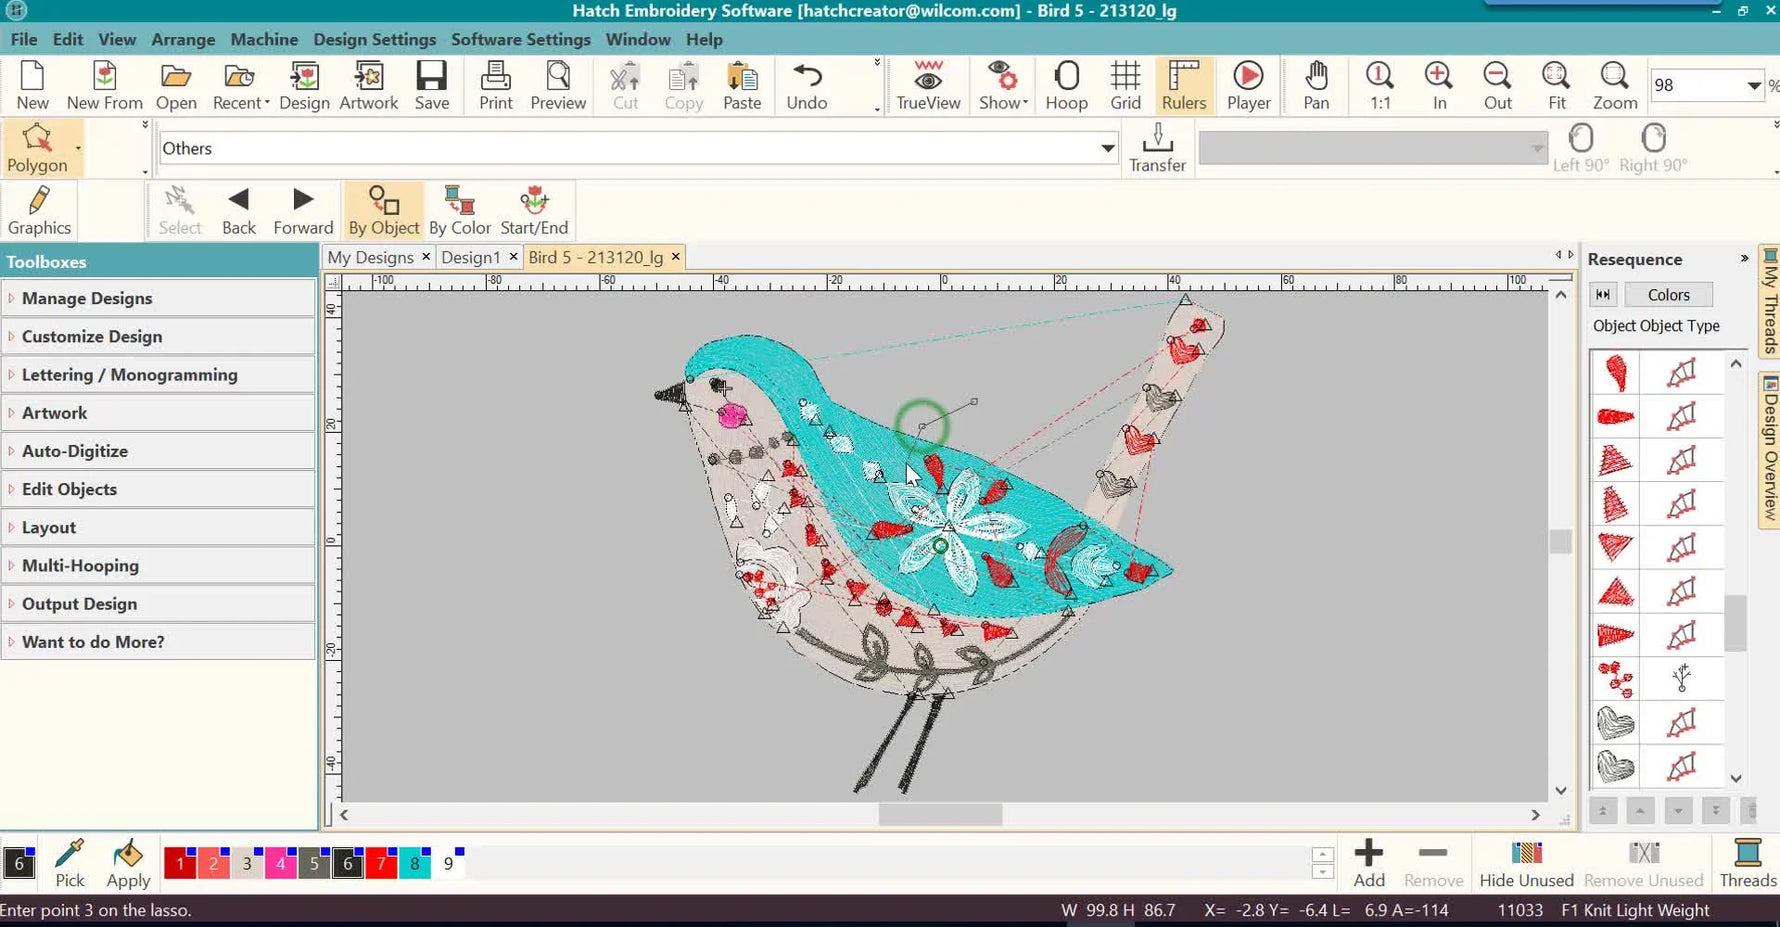Click the Transfer icon
Screen dimensions: 1780x927
[1157, 148]
